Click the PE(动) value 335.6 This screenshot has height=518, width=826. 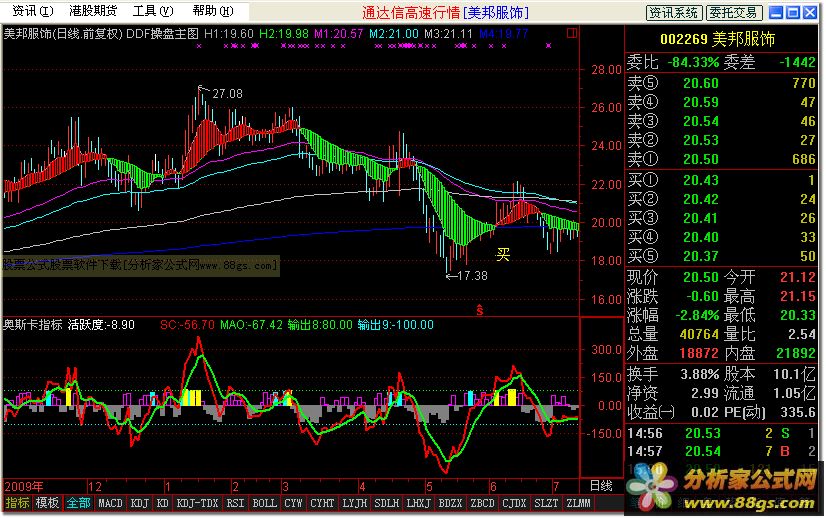[x=798, y=412]
